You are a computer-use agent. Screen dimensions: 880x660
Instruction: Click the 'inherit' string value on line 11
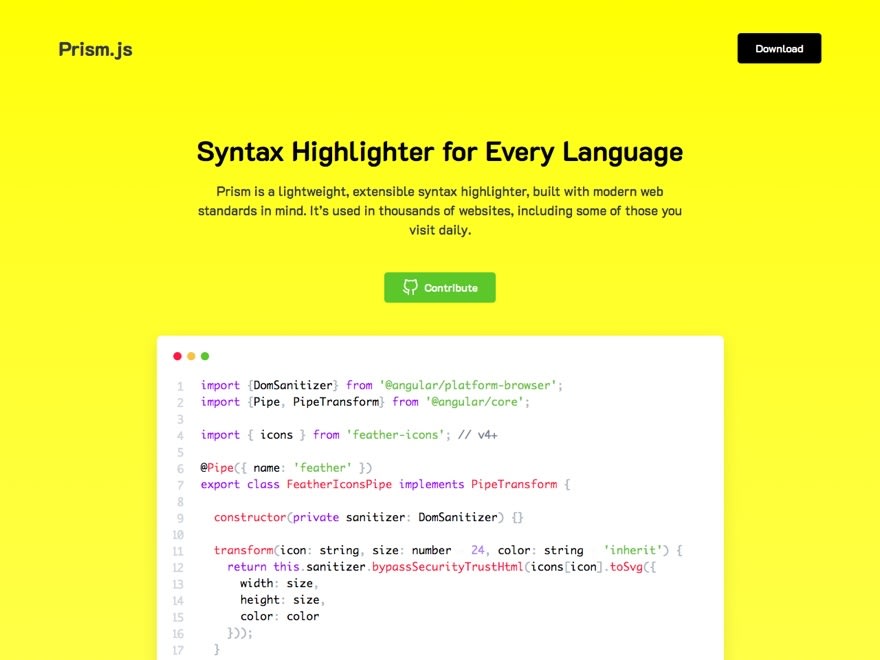[x=635, y=550]
